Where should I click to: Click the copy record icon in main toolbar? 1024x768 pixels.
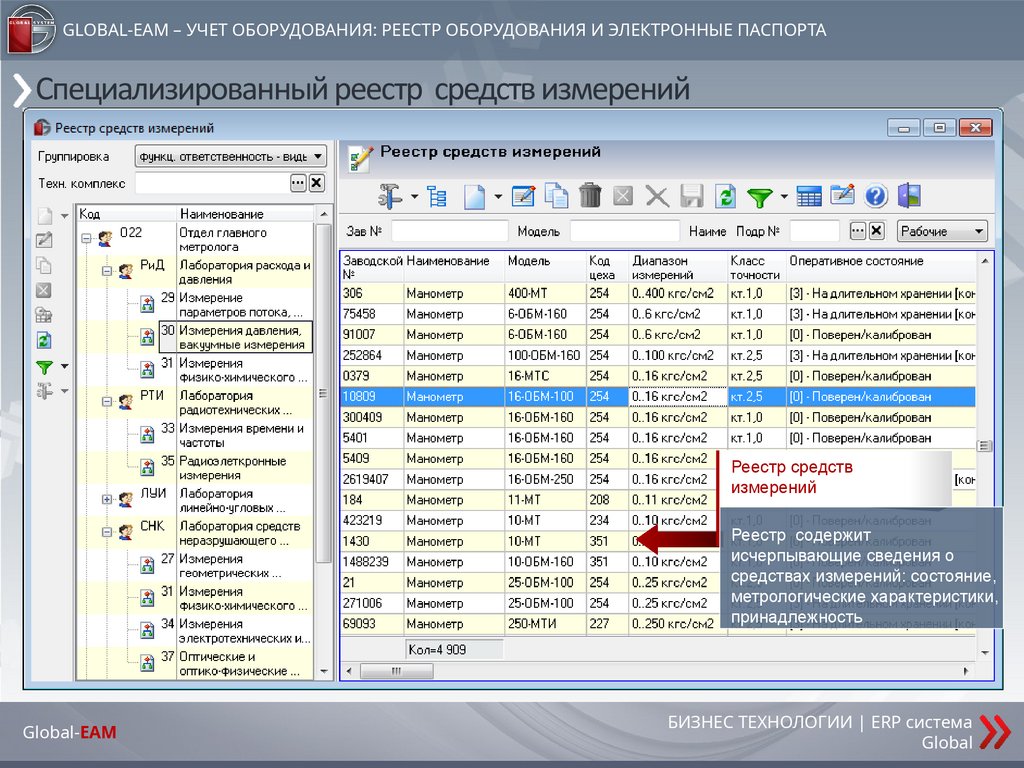click(x=556, y=196)
